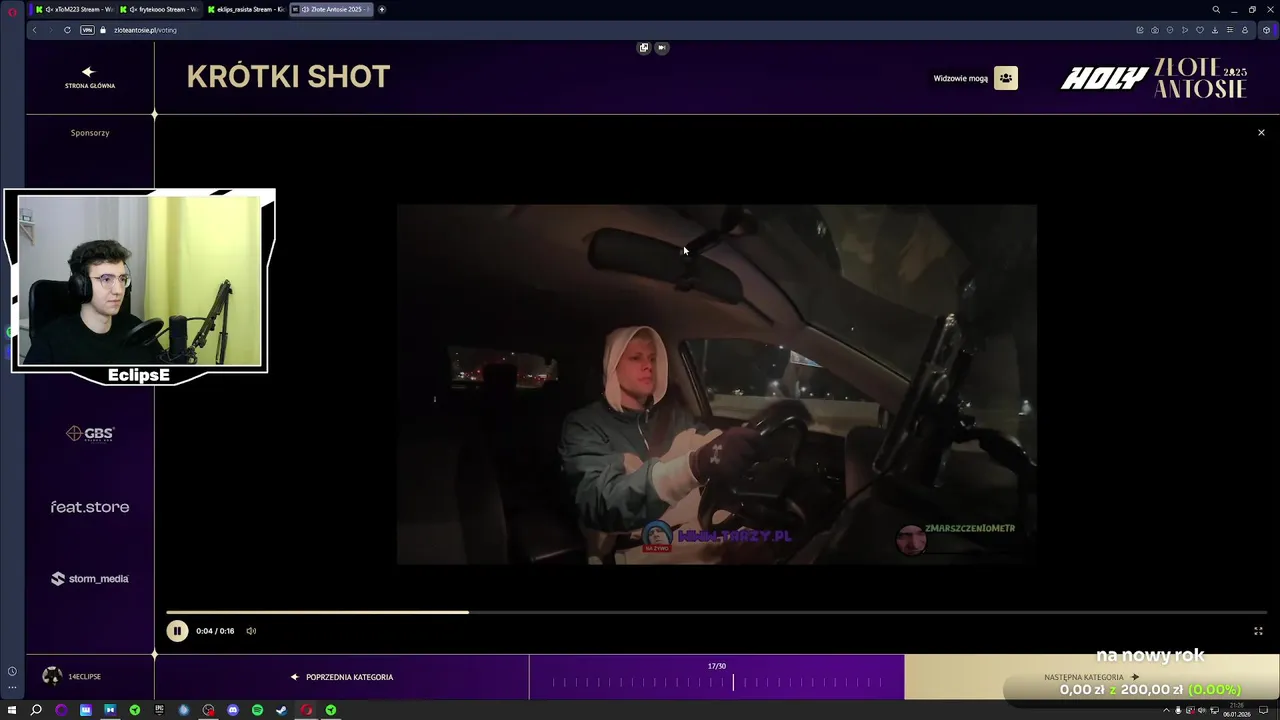Take a snapshot with camera icon
Screen dimensions: 1280x720
(1155, 30)
